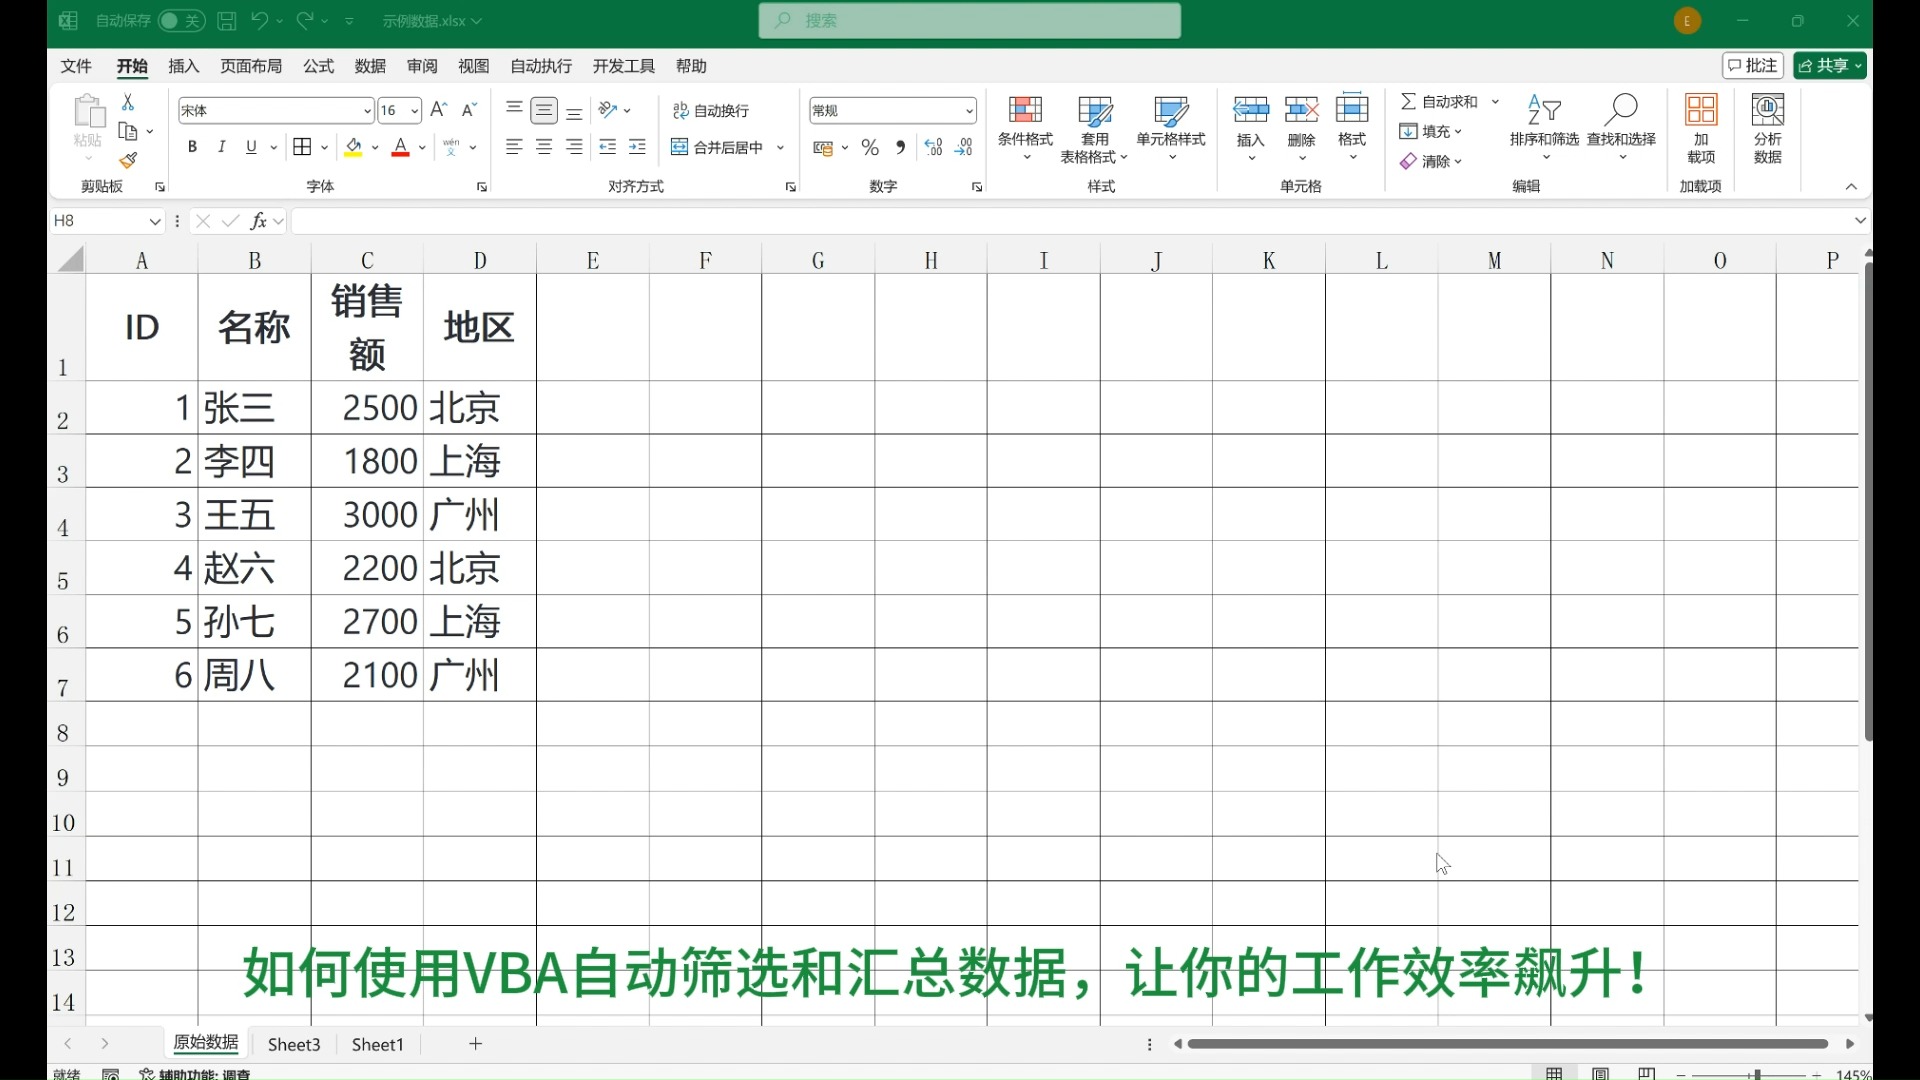Click the Percent style icon
The width and height of the screenshot is (1920, 1080).
point(870,148)
